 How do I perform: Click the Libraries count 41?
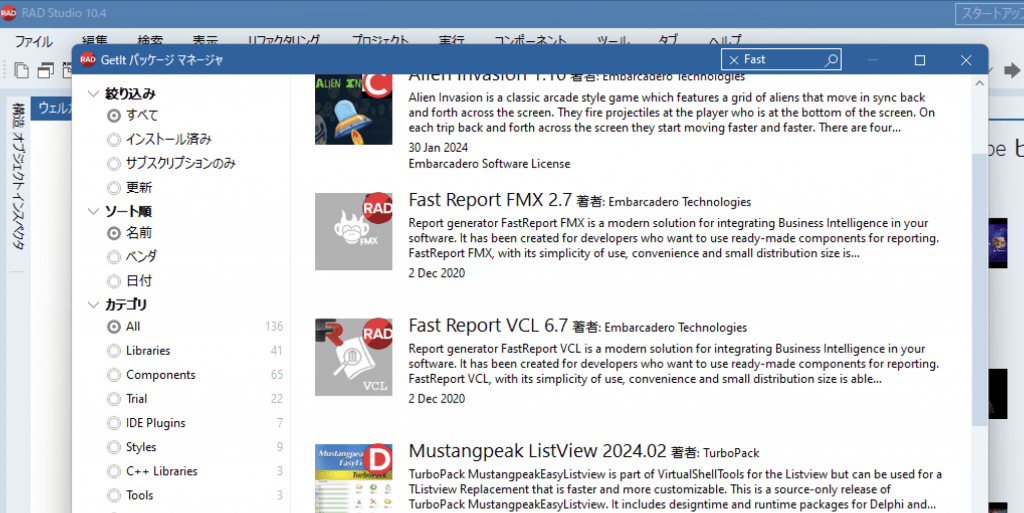[276, 351]
